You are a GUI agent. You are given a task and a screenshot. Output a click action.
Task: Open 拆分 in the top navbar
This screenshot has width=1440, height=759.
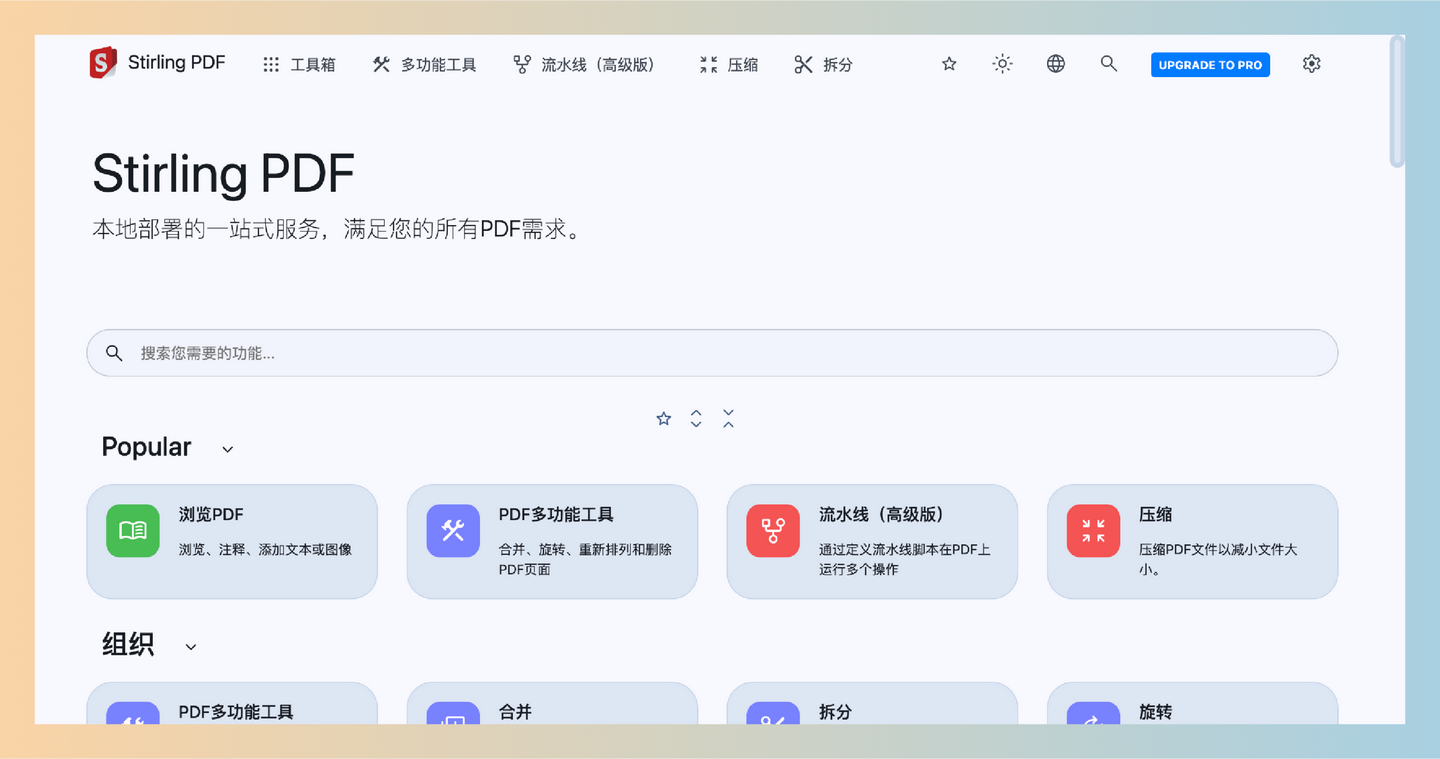click(x=823, y=65)
